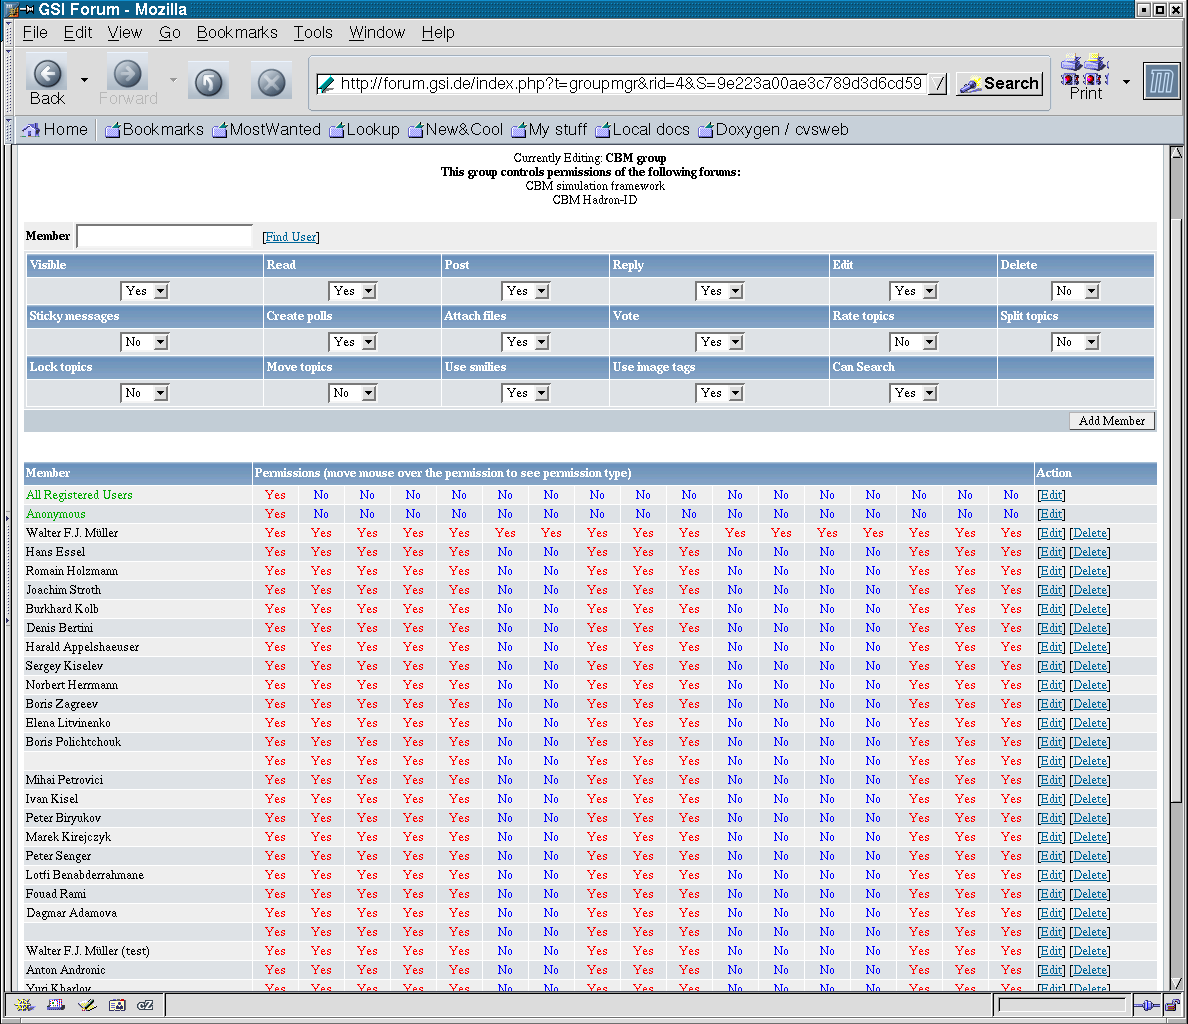
Task: Open Composer from the status bar
Action: tap(86, 1005)
